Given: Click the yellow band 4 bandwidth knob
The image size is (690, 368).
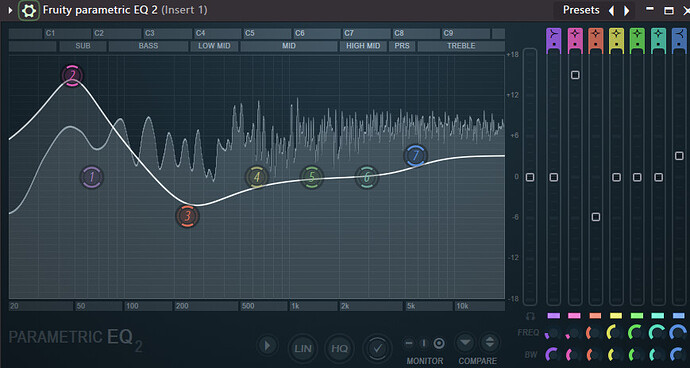Looking at the screenshot, I should pos(616,354).
